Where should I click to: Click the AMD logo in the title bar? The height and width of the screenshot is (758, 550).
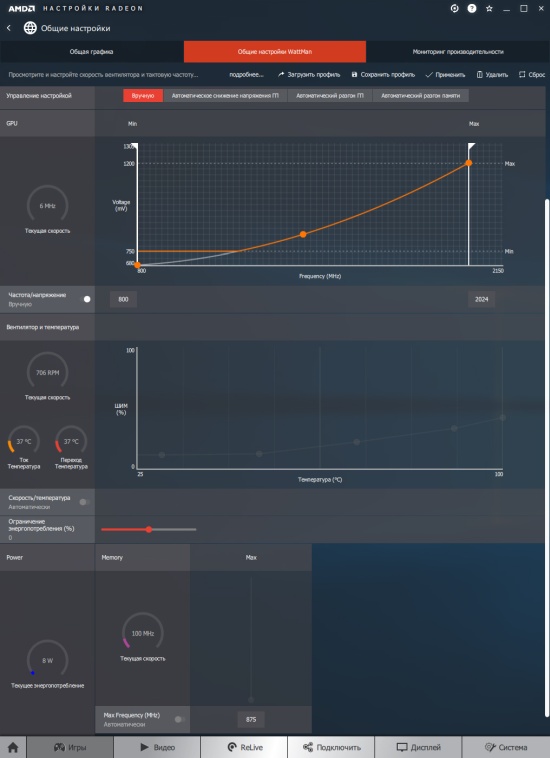coord(21,8)
